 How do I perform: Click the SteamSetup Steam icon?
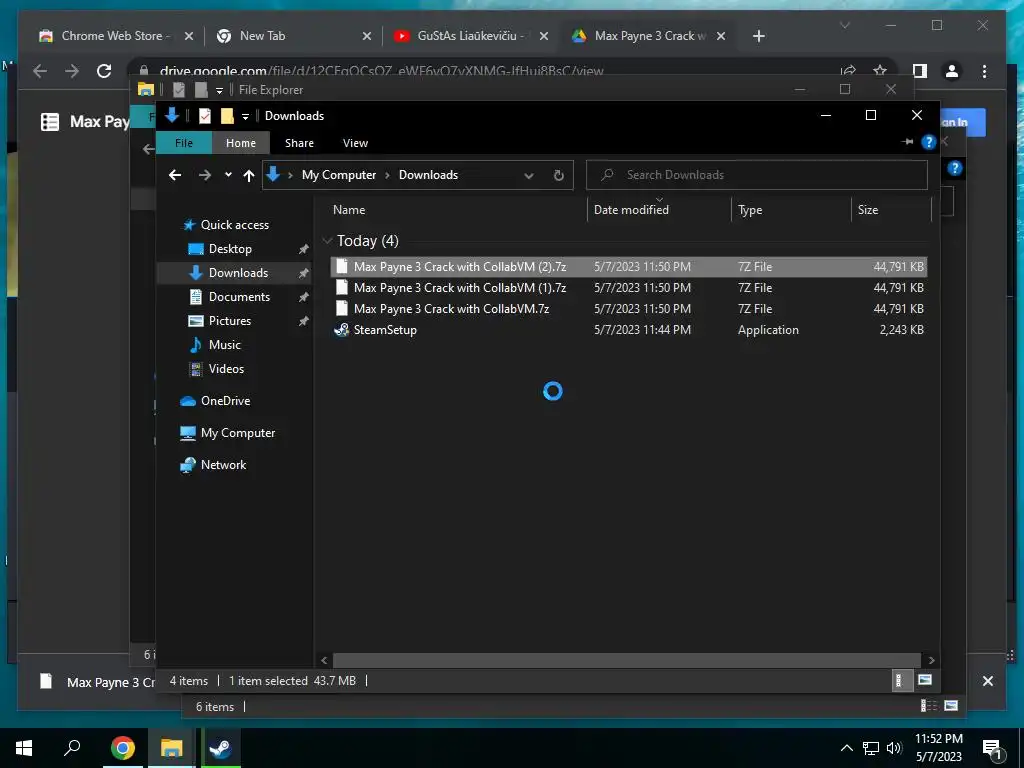(x=342, y=330)
